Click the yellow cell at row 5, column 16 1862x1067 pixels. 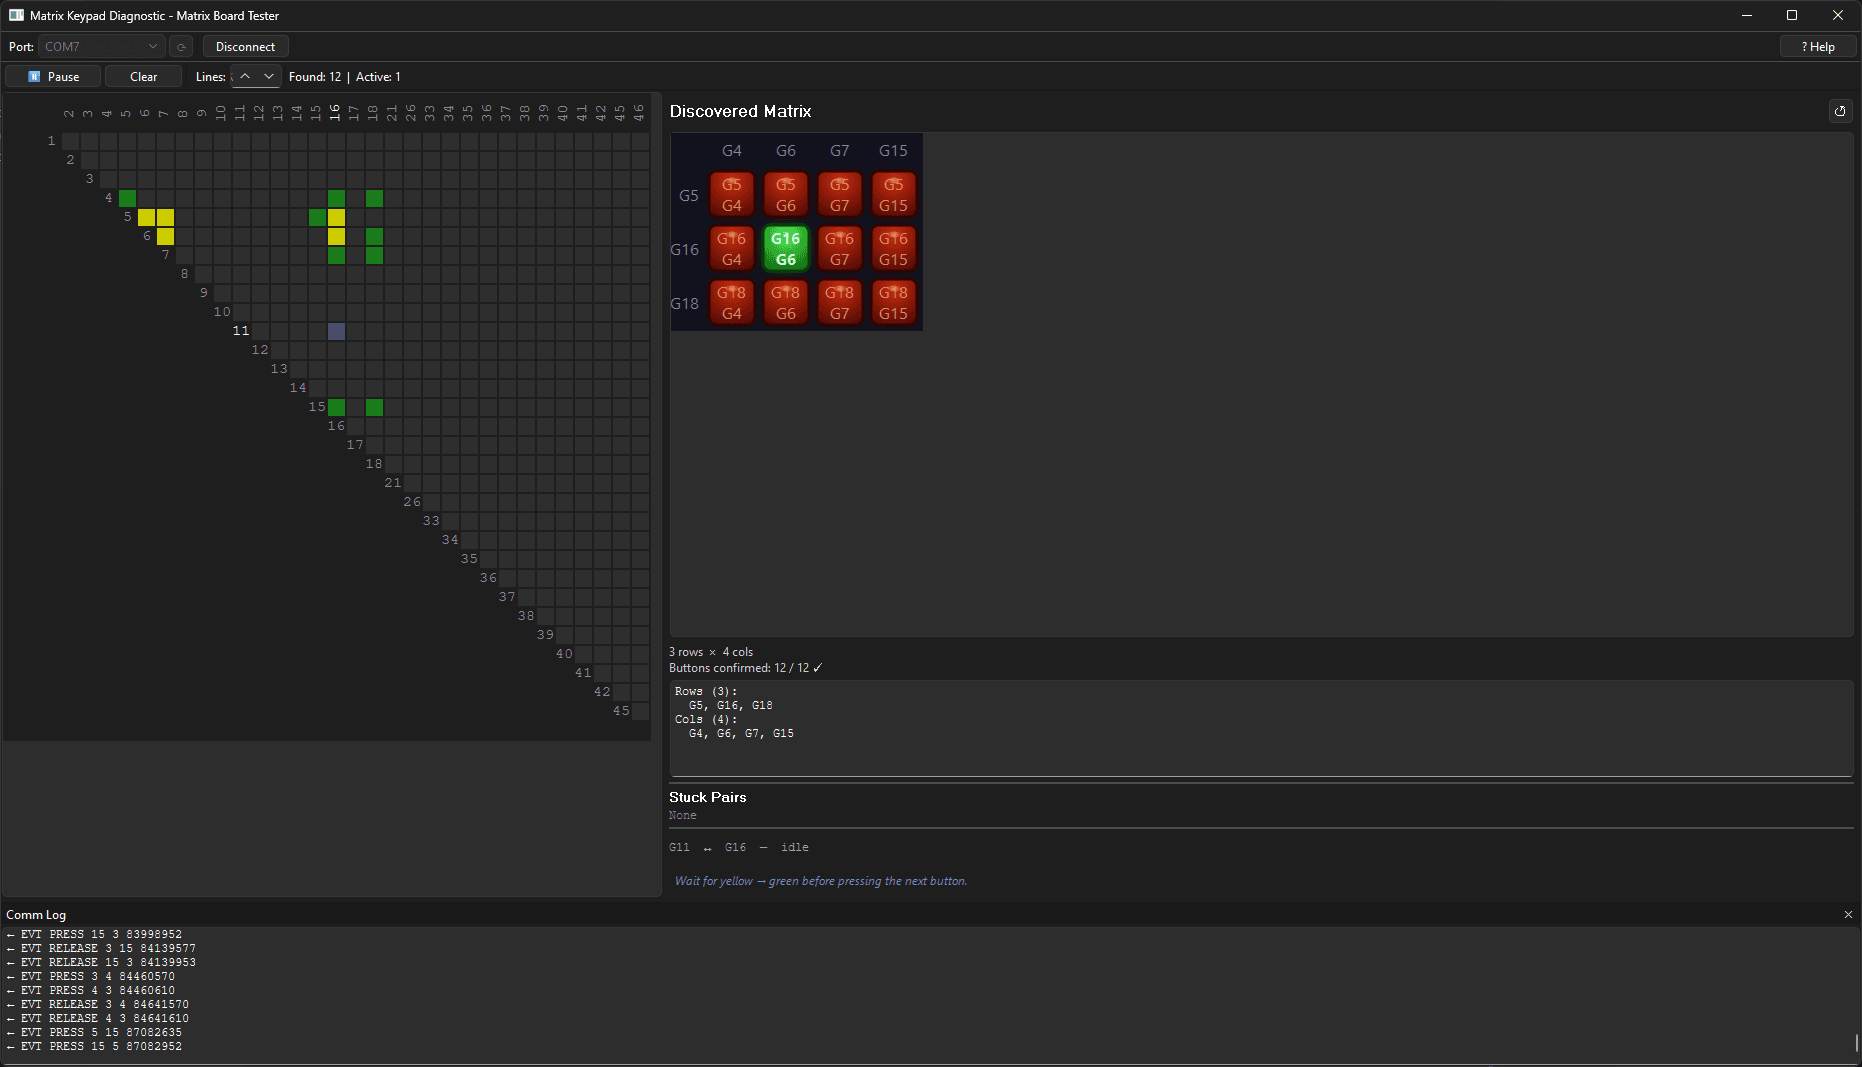coord(336,217)
